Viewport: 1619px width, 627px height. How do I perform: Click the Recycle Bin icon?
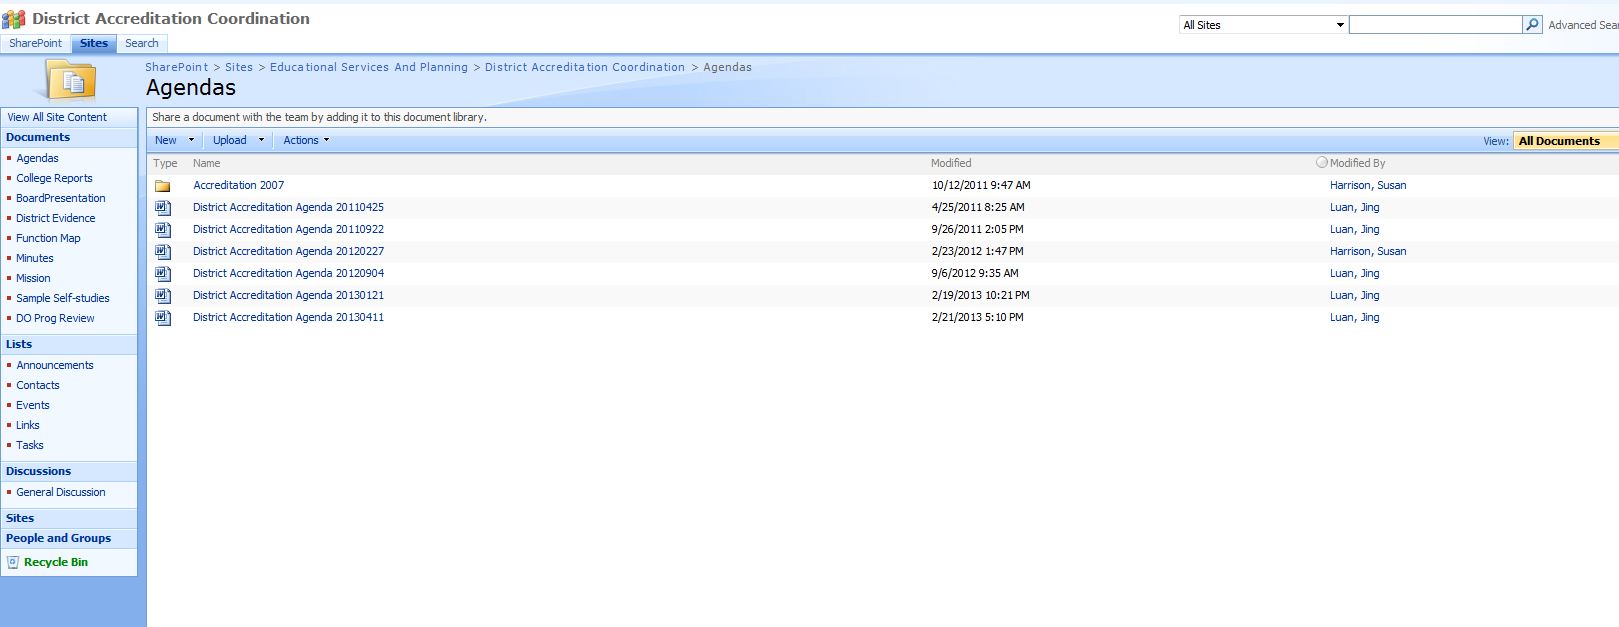pos(13,562)
